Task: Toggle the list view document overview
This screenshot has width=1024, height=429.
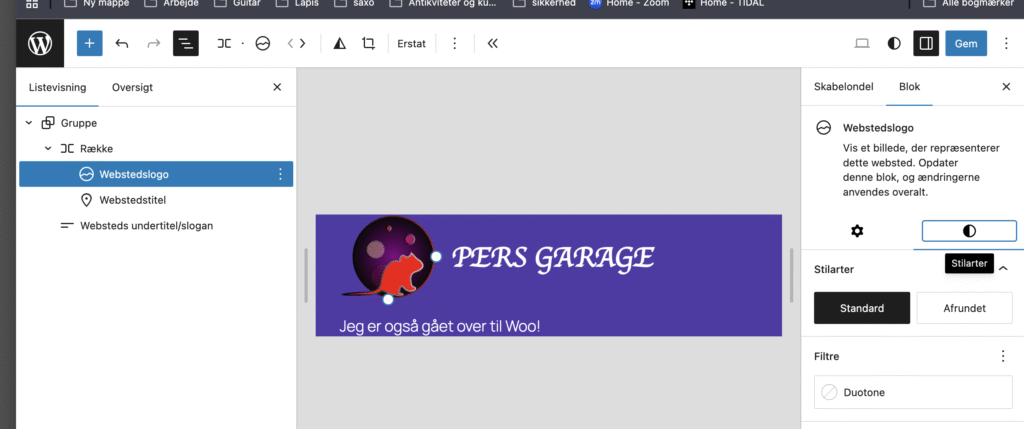Action: click(x=185, y=43)
